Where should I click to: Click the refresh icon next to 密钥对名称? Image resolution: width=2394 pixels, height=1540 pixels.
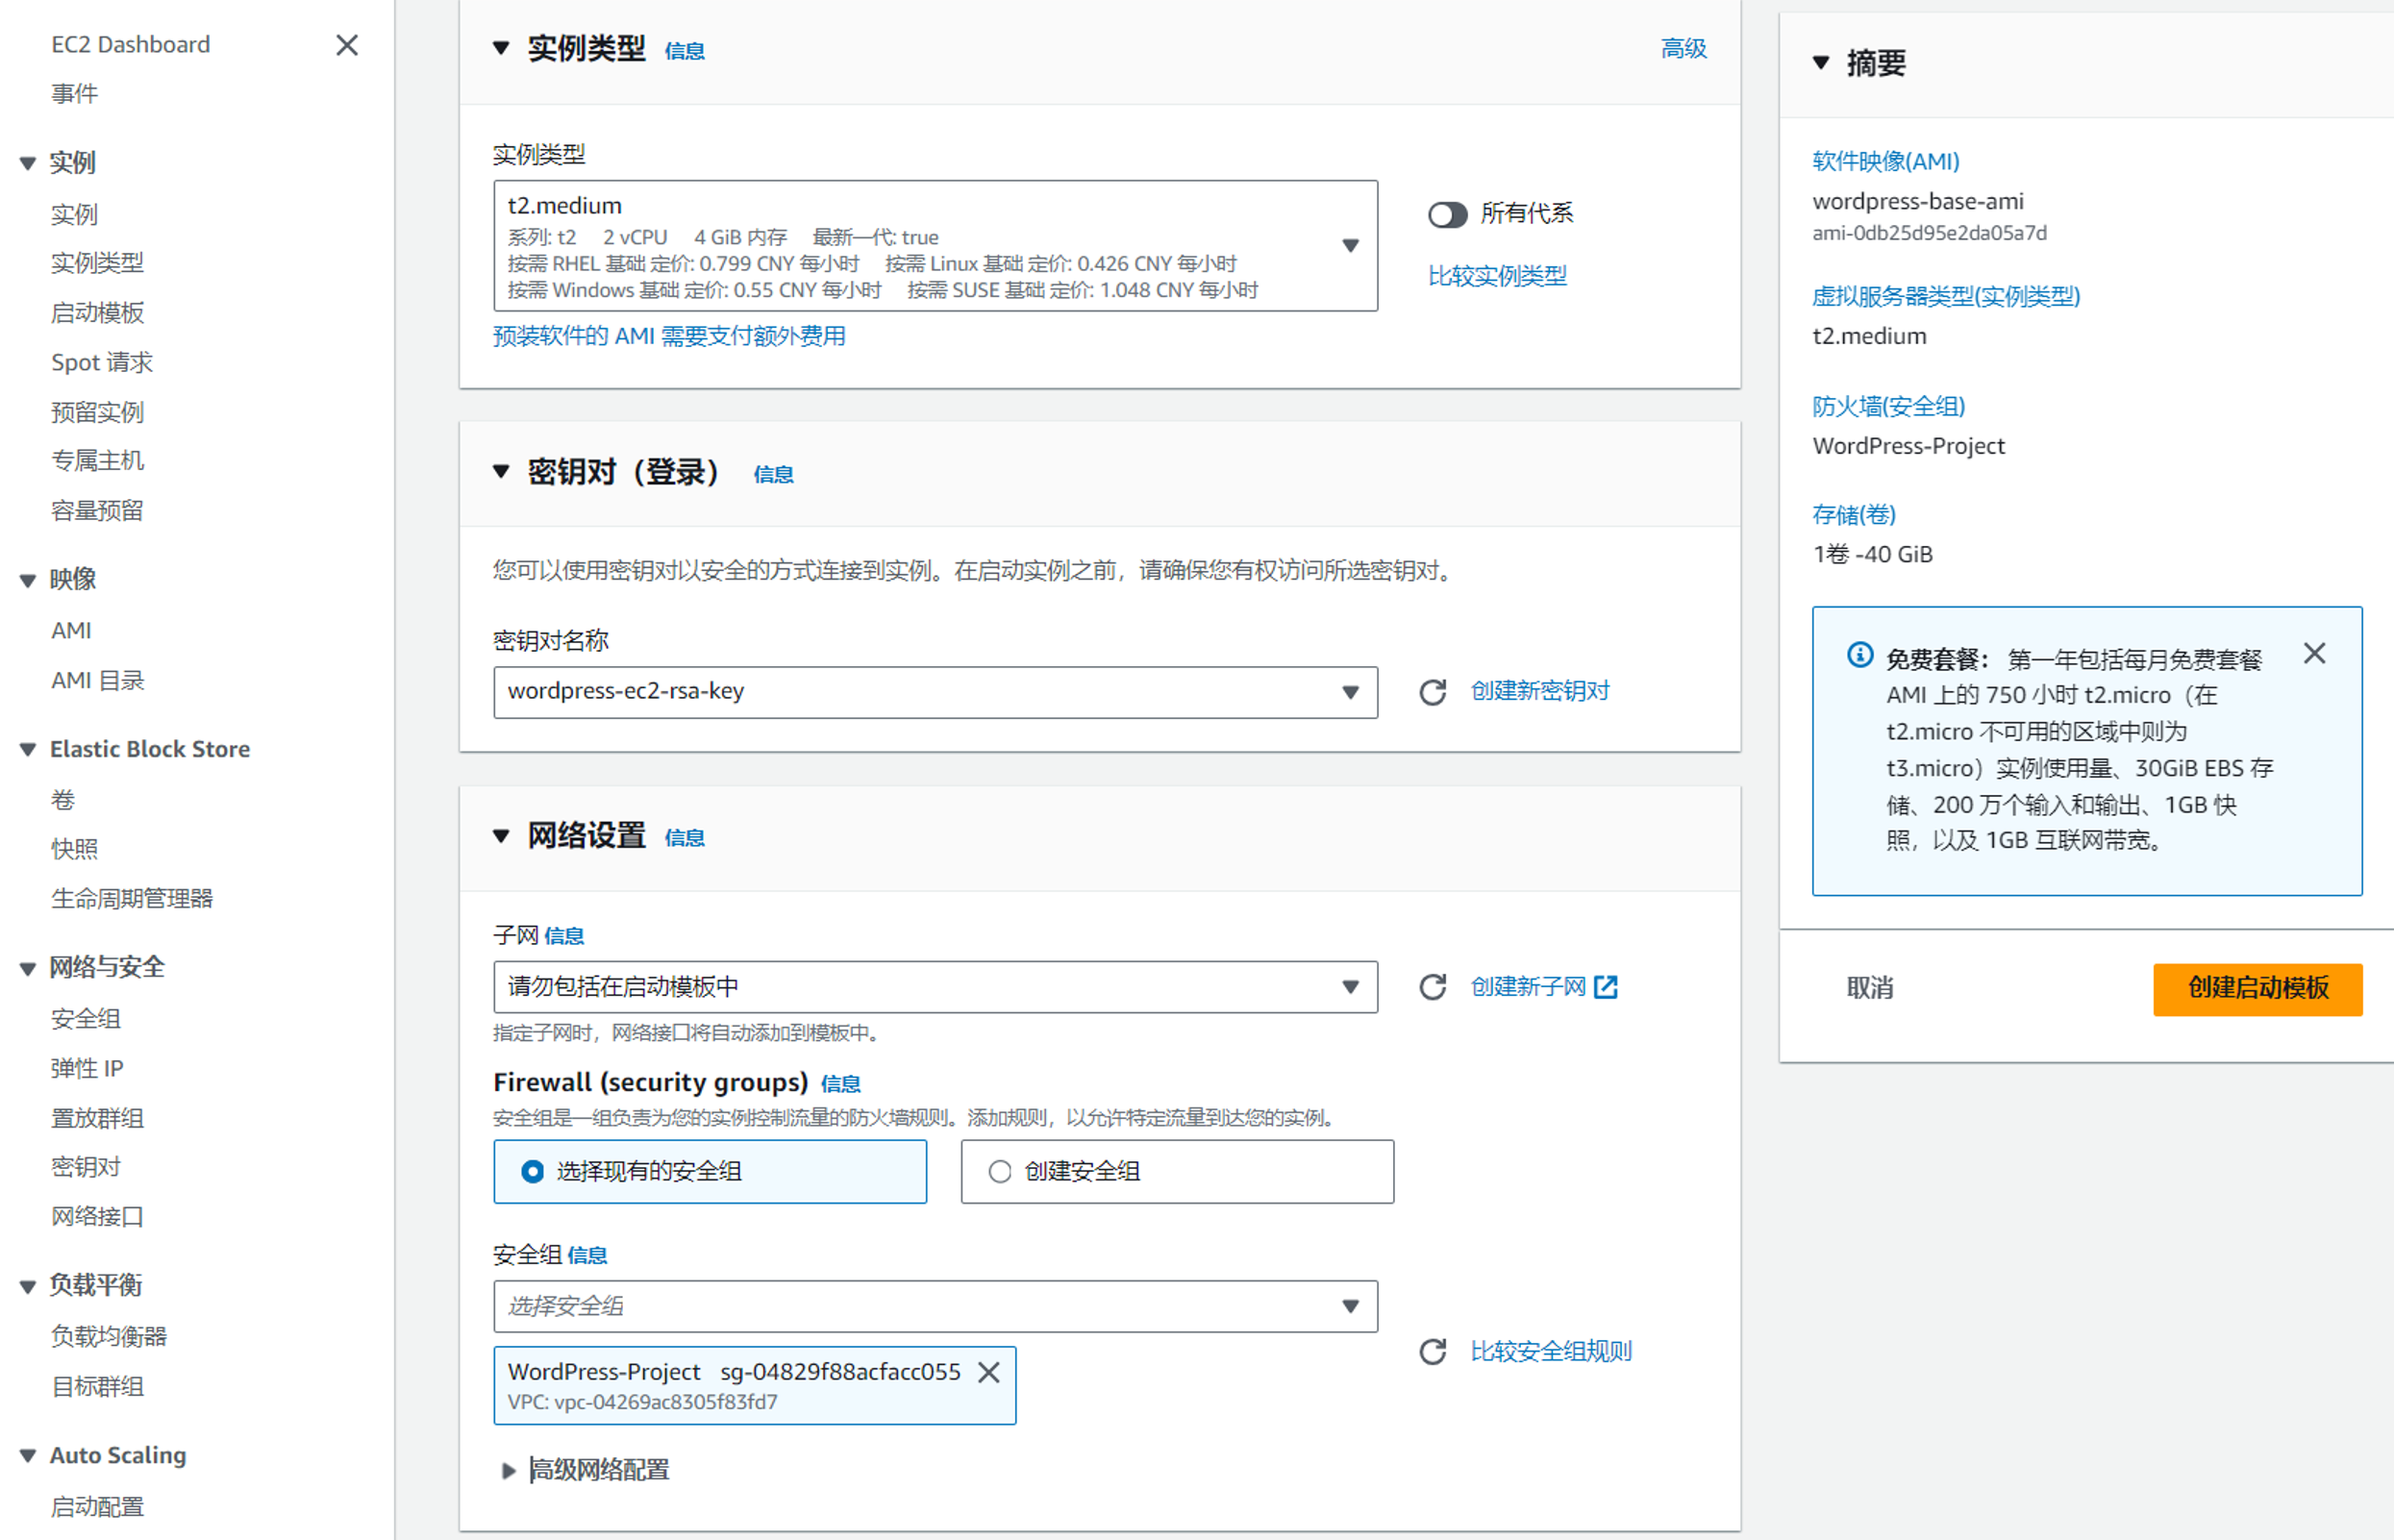click(x=1429, y=690)
